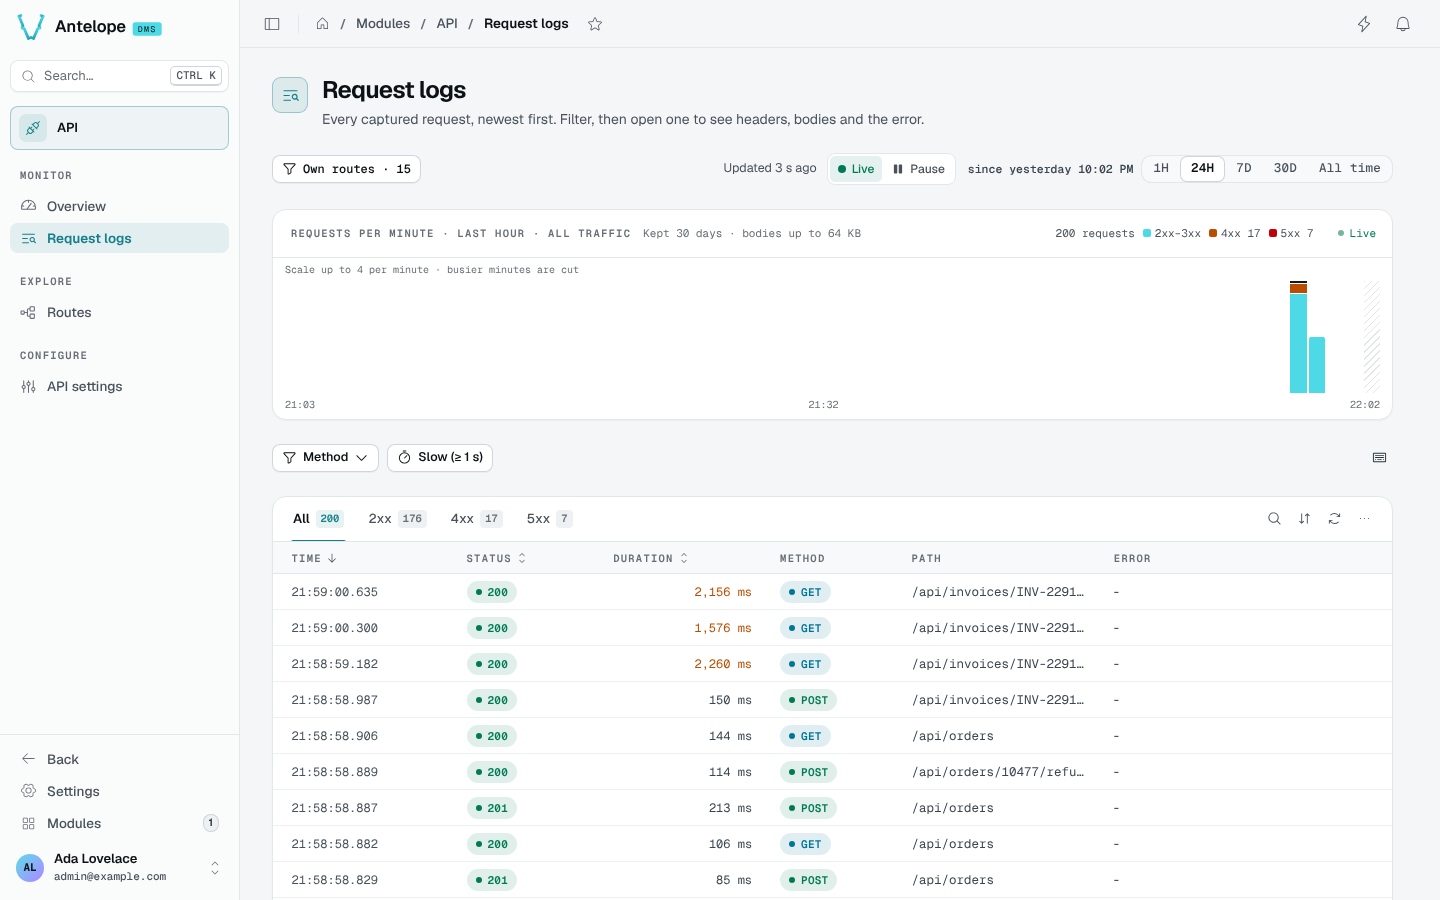Click the /api/orders/10477/refu… path

point(997,772)
